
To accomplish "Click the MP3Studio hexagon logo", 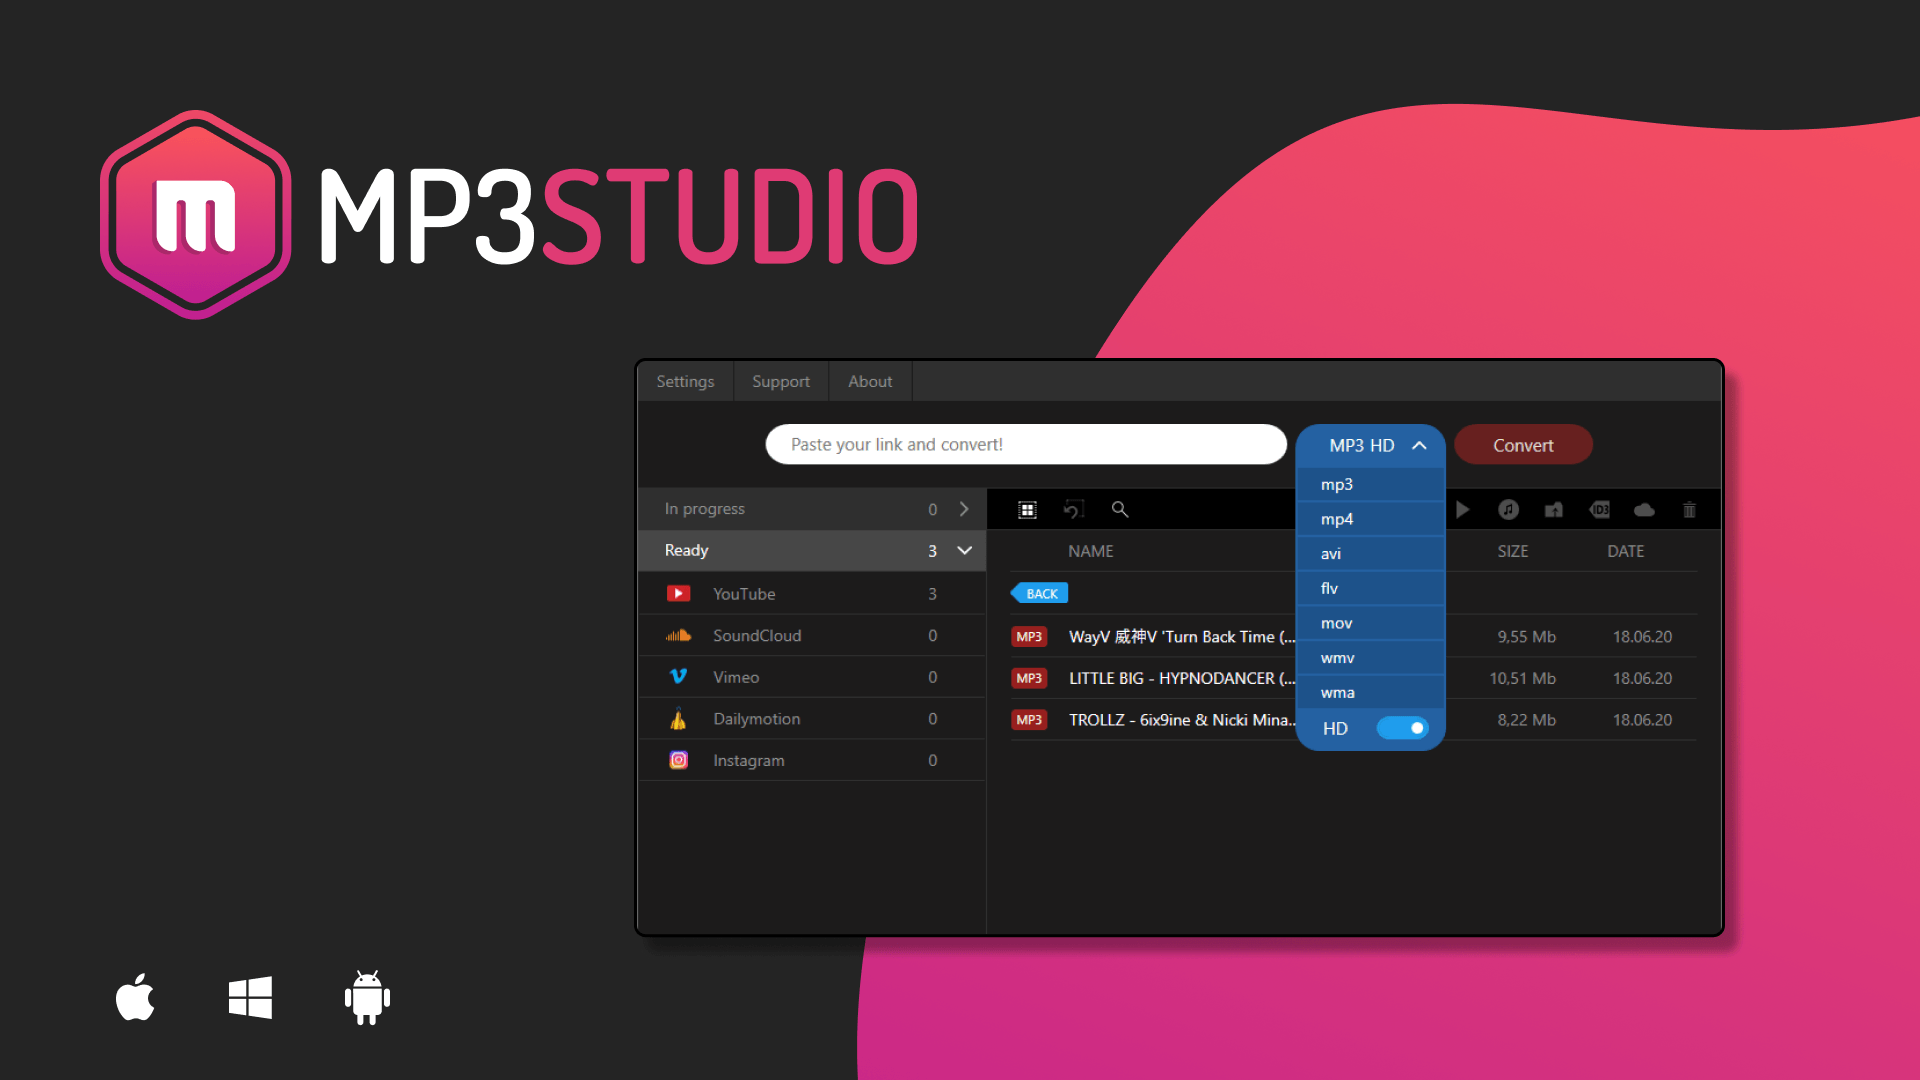I will 196,215.
